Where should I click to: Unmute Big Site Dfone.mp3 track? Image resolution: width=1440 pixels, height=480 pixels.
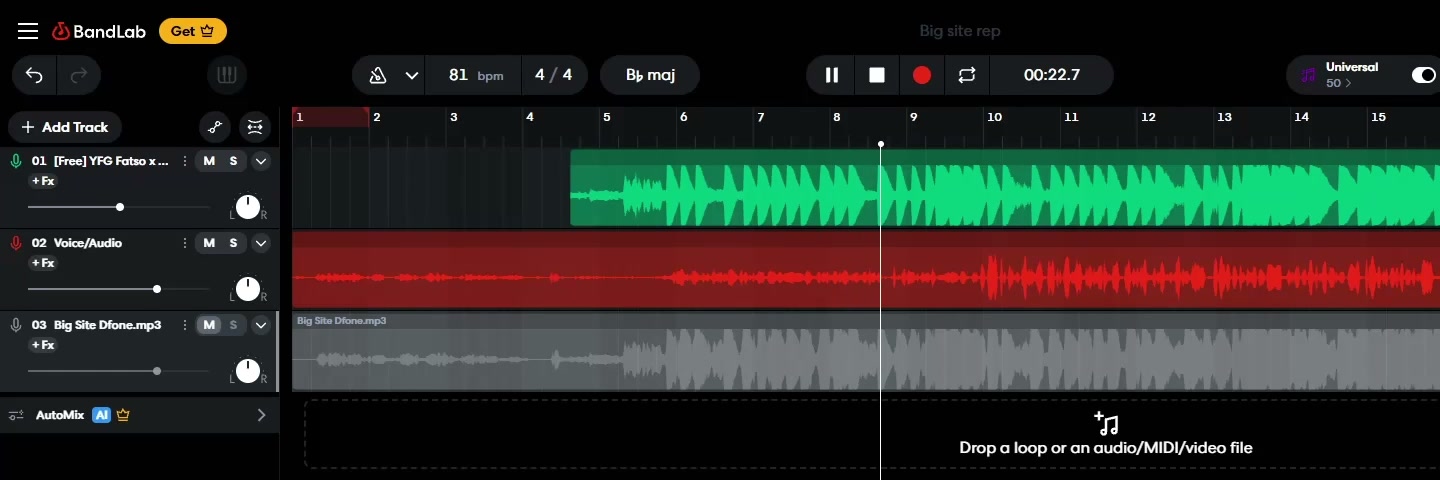coord(209,325)
